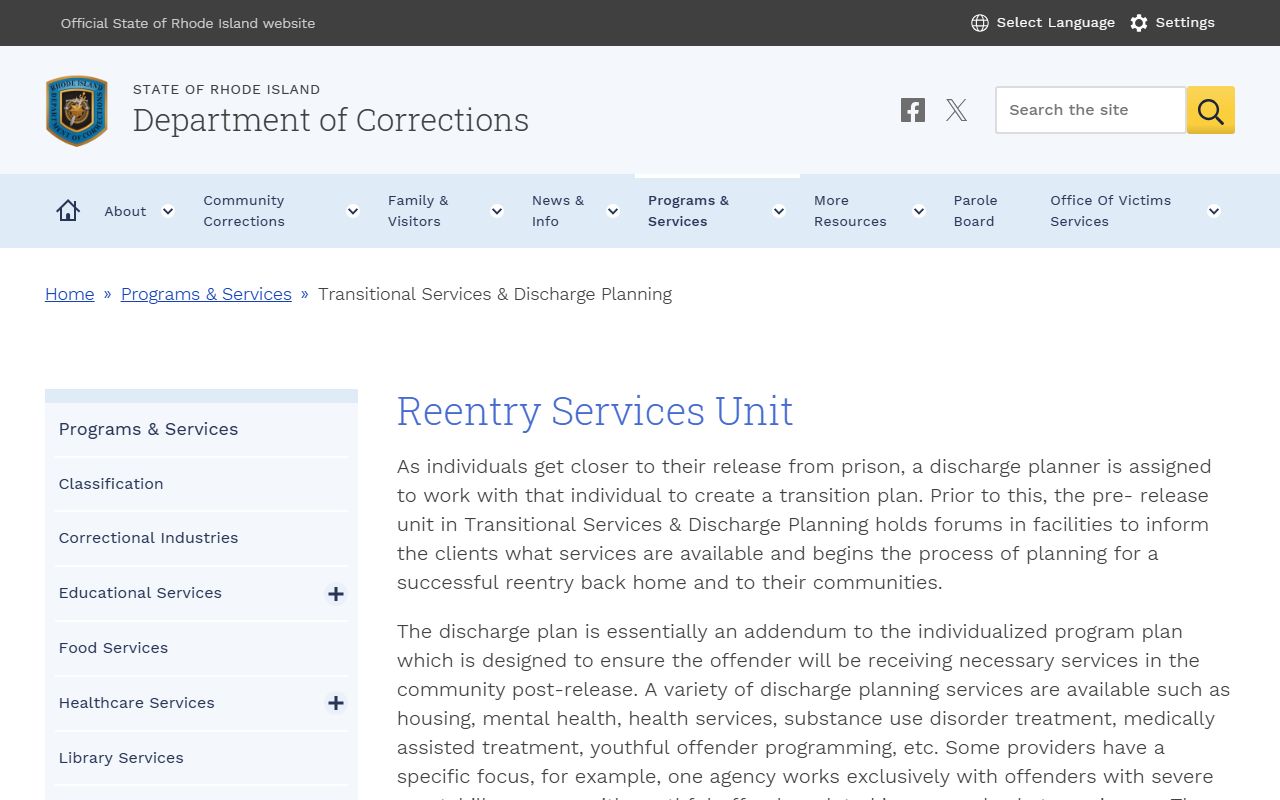The image size is (1280, 800).
Task: Open Classification in the sidebar
Action: 111,484
